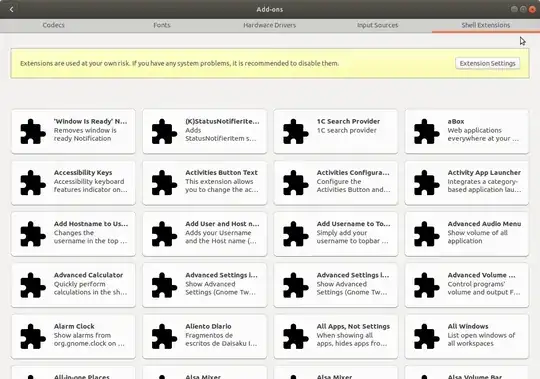
Task: Switch to the Codecs tab
Action: tap(53, 25)
